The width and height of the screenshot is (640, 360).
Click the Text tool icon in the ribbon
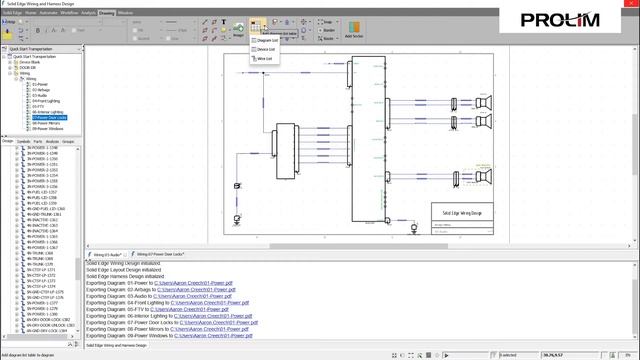224,22
